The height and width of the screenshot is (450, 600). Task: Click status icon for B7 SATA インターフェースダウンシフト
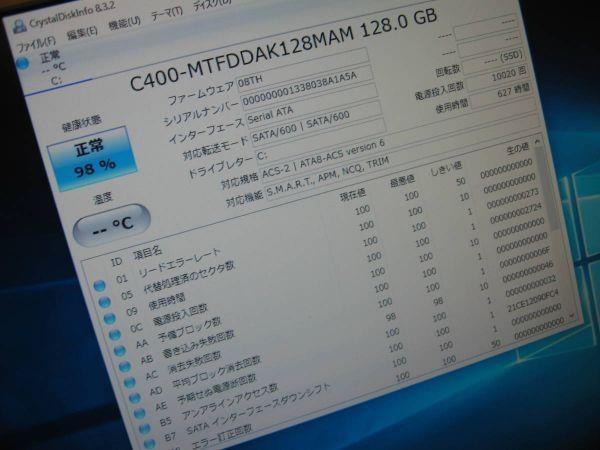point(149,444)
